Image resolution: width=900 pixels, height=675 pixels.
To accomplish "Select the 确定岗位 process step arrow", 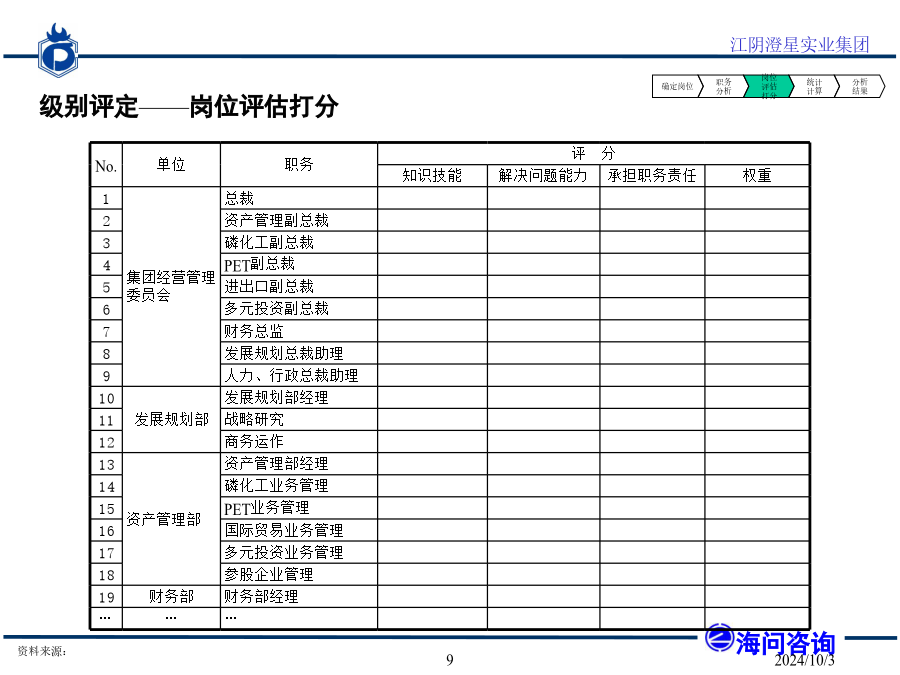I will (676, 87).
